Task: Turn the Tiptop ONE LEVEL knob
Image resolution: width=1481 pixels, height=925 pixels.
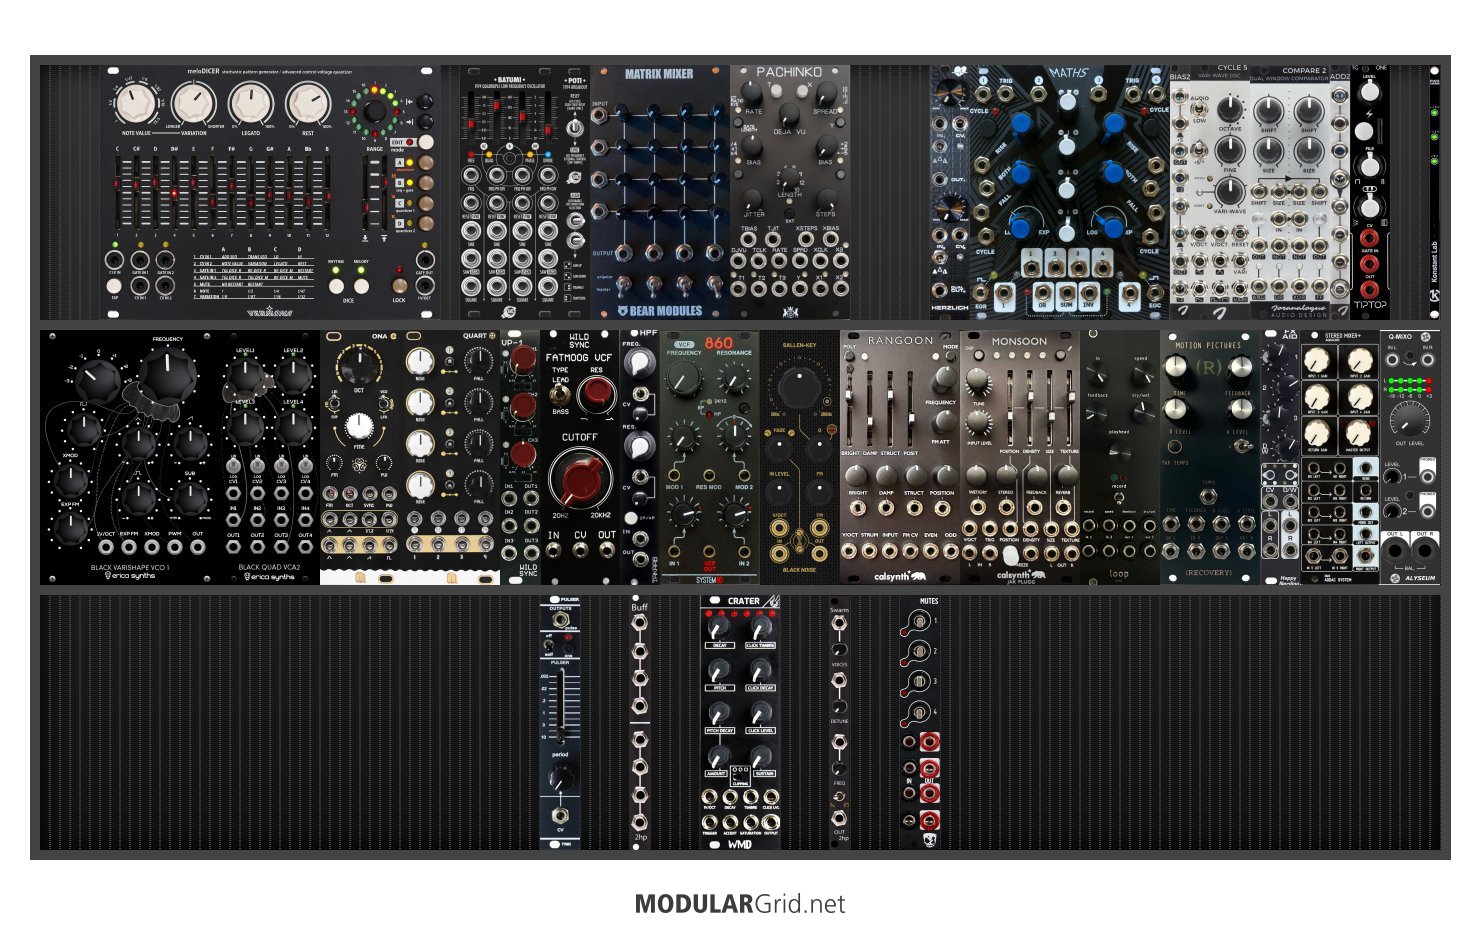Action: (1369, 91)
